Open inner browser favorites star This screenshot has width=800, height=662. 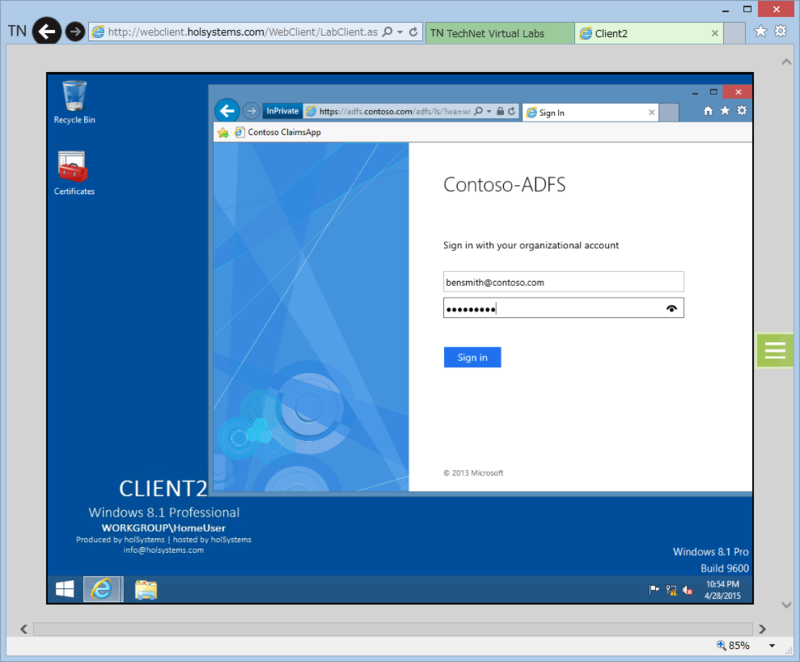pos(724,111)
